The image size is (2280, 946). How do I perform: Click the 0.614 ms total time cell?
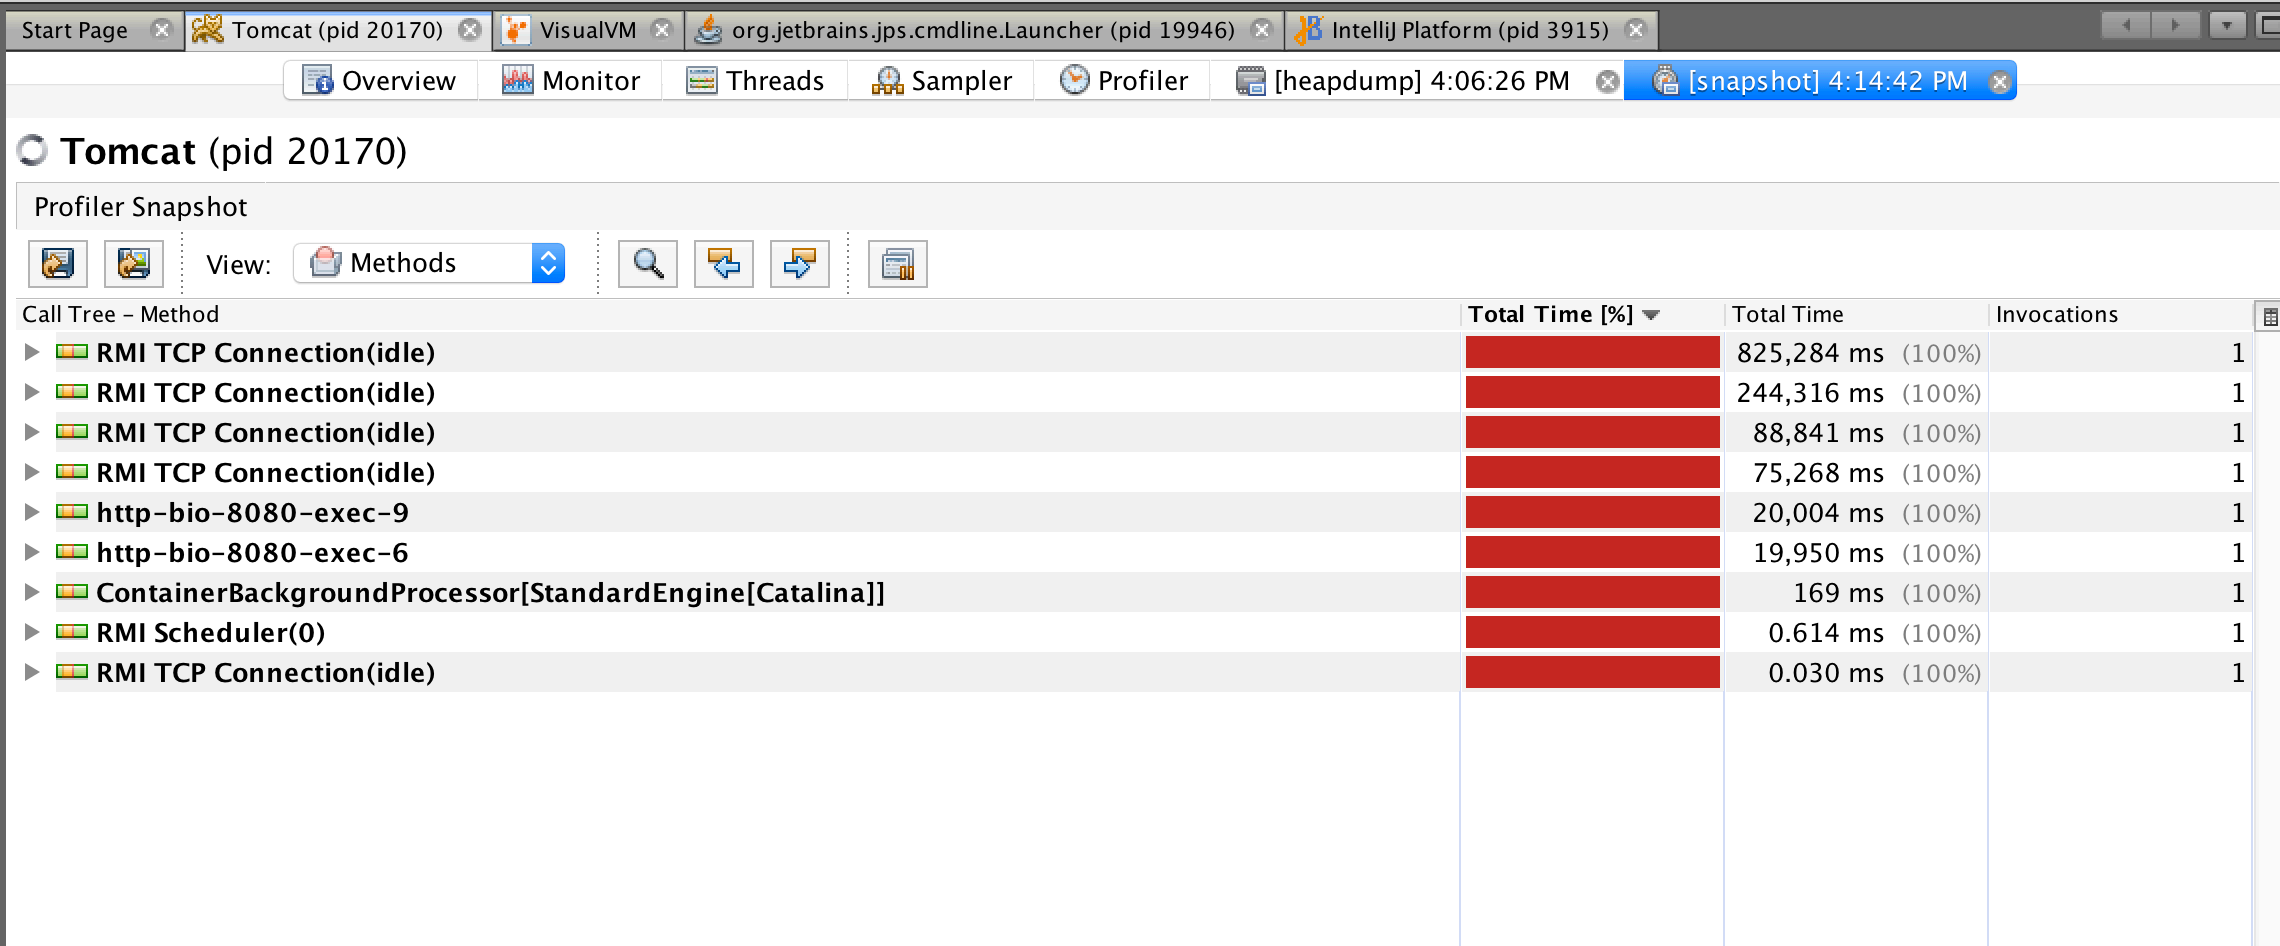[x=1856, y=633]
